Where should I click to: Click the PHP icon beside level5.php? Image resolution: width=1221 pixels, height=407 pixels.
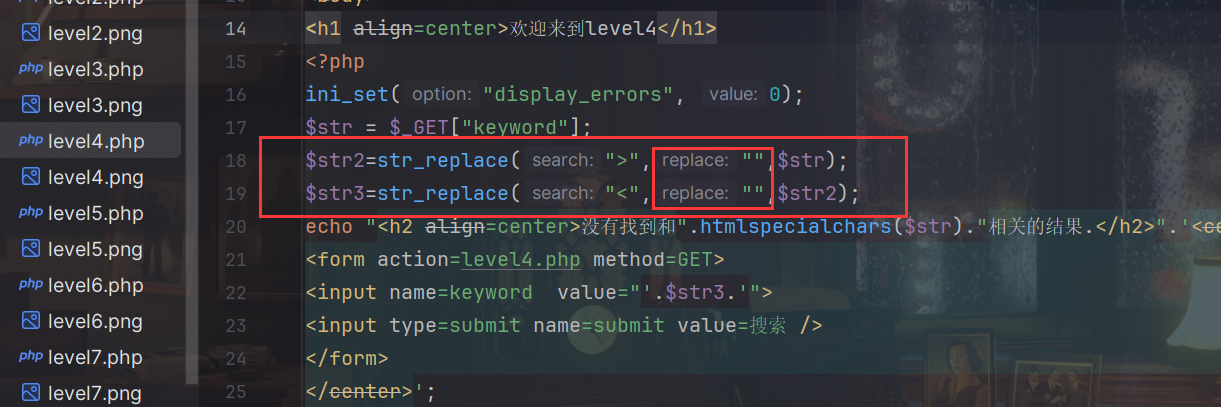(30, 213)
